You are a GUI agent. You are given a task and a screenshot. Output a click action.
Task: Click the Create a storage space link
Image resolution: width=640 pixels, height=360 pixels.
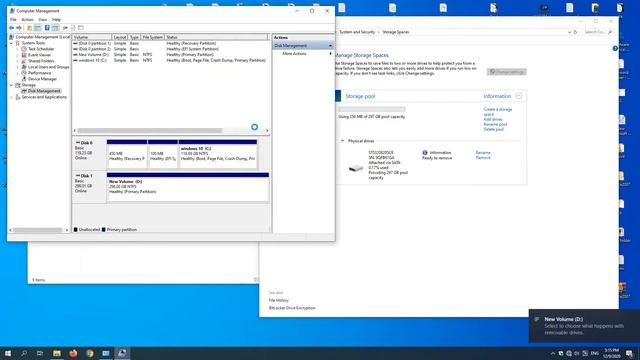(498, 112)
